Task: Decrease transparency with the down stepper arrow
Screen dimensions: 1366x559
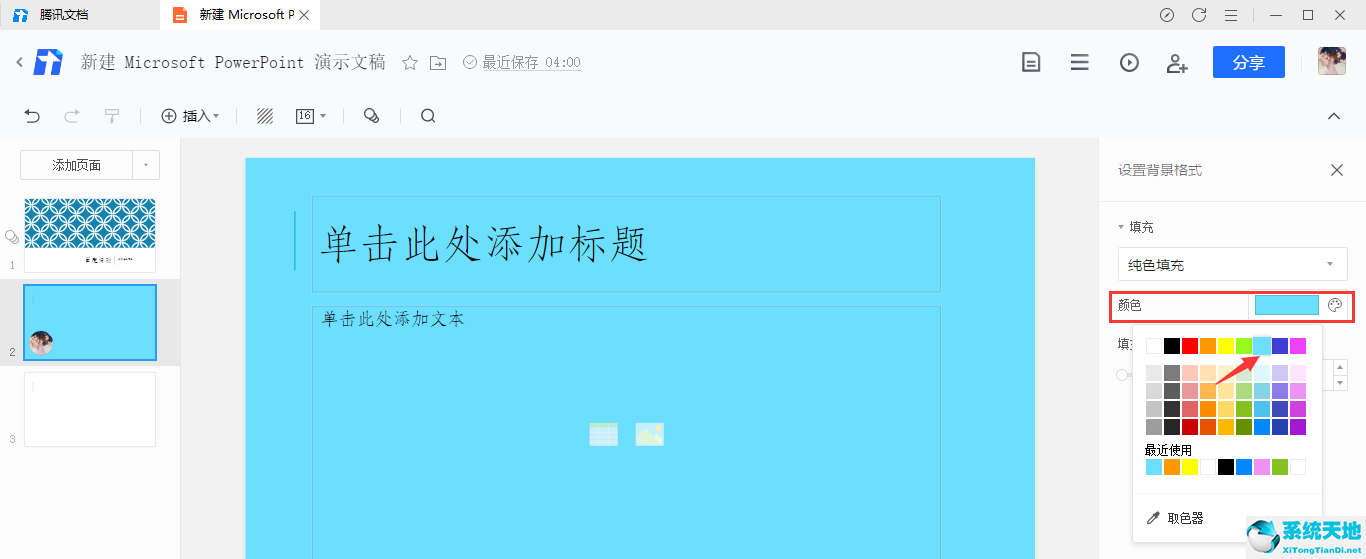Action: coord(1341,382)
